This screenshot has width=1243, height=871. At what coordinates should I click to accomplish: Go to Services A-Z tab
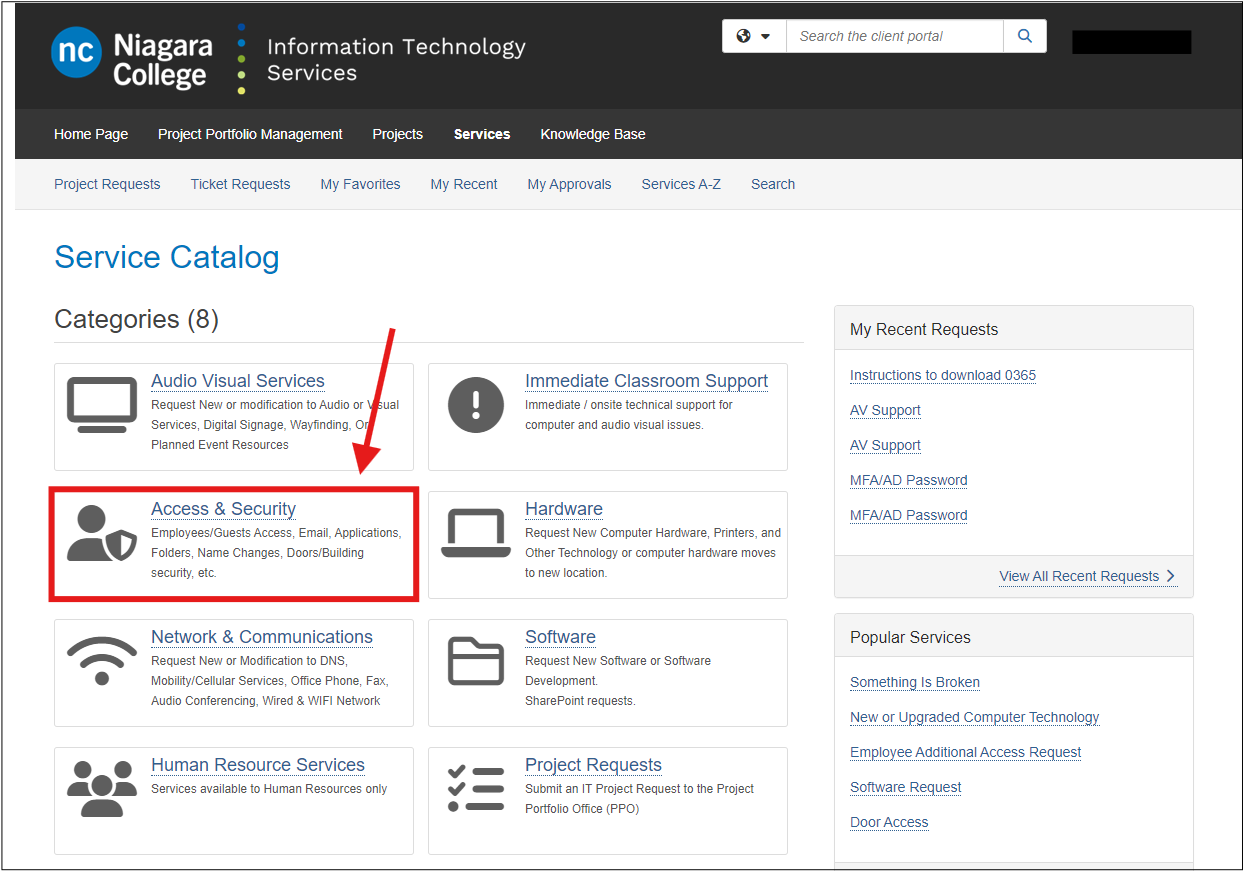[681, 184]
